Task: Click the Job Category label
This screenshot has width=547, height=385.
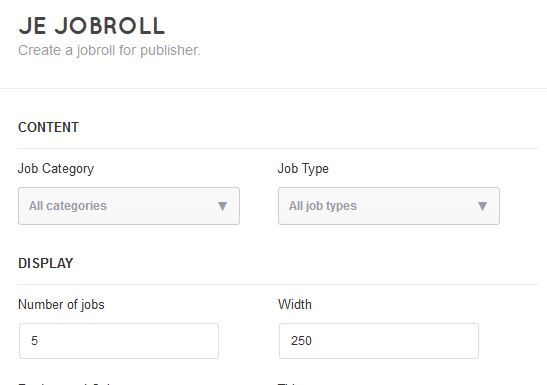Action: 56,169
